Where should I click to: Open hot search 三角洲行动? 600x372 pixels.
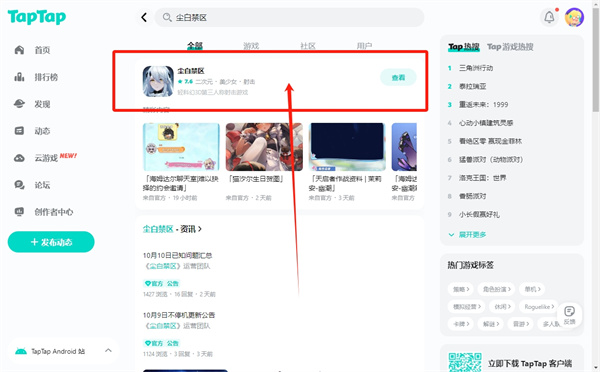click(476, 68)
